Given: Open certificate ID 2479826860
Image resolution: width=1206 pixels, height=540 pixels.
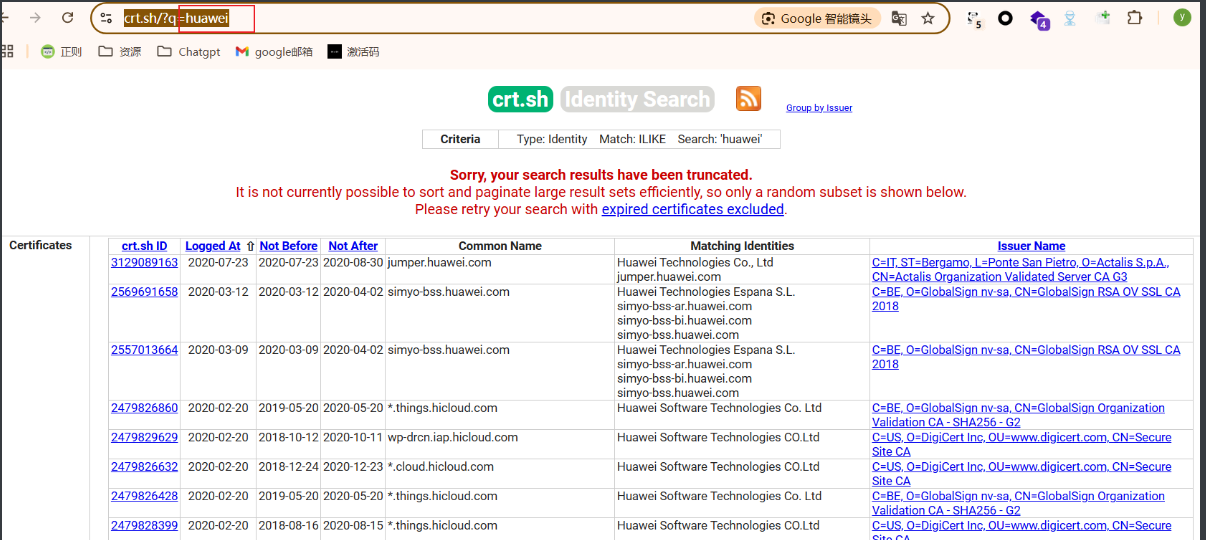Looking at the screenshot, I should (x=144, y=408).
